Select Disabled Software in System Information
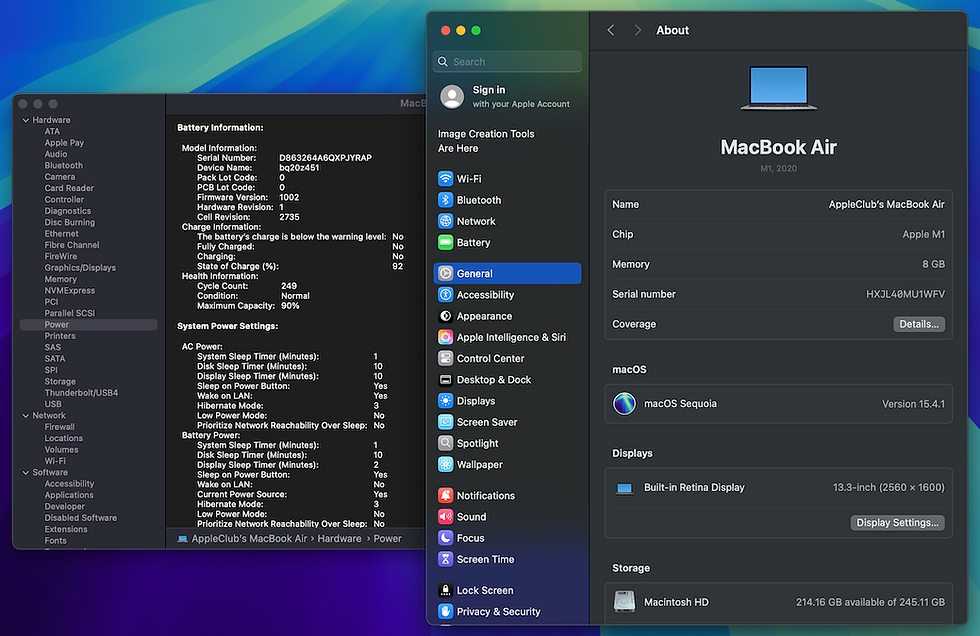Screen dimensions: 980x636 (80, 518)
